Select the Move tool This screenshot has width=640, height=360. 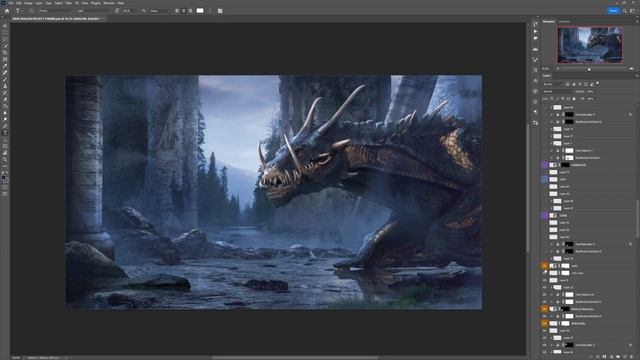pyautogui.click(x=5, y=26)
